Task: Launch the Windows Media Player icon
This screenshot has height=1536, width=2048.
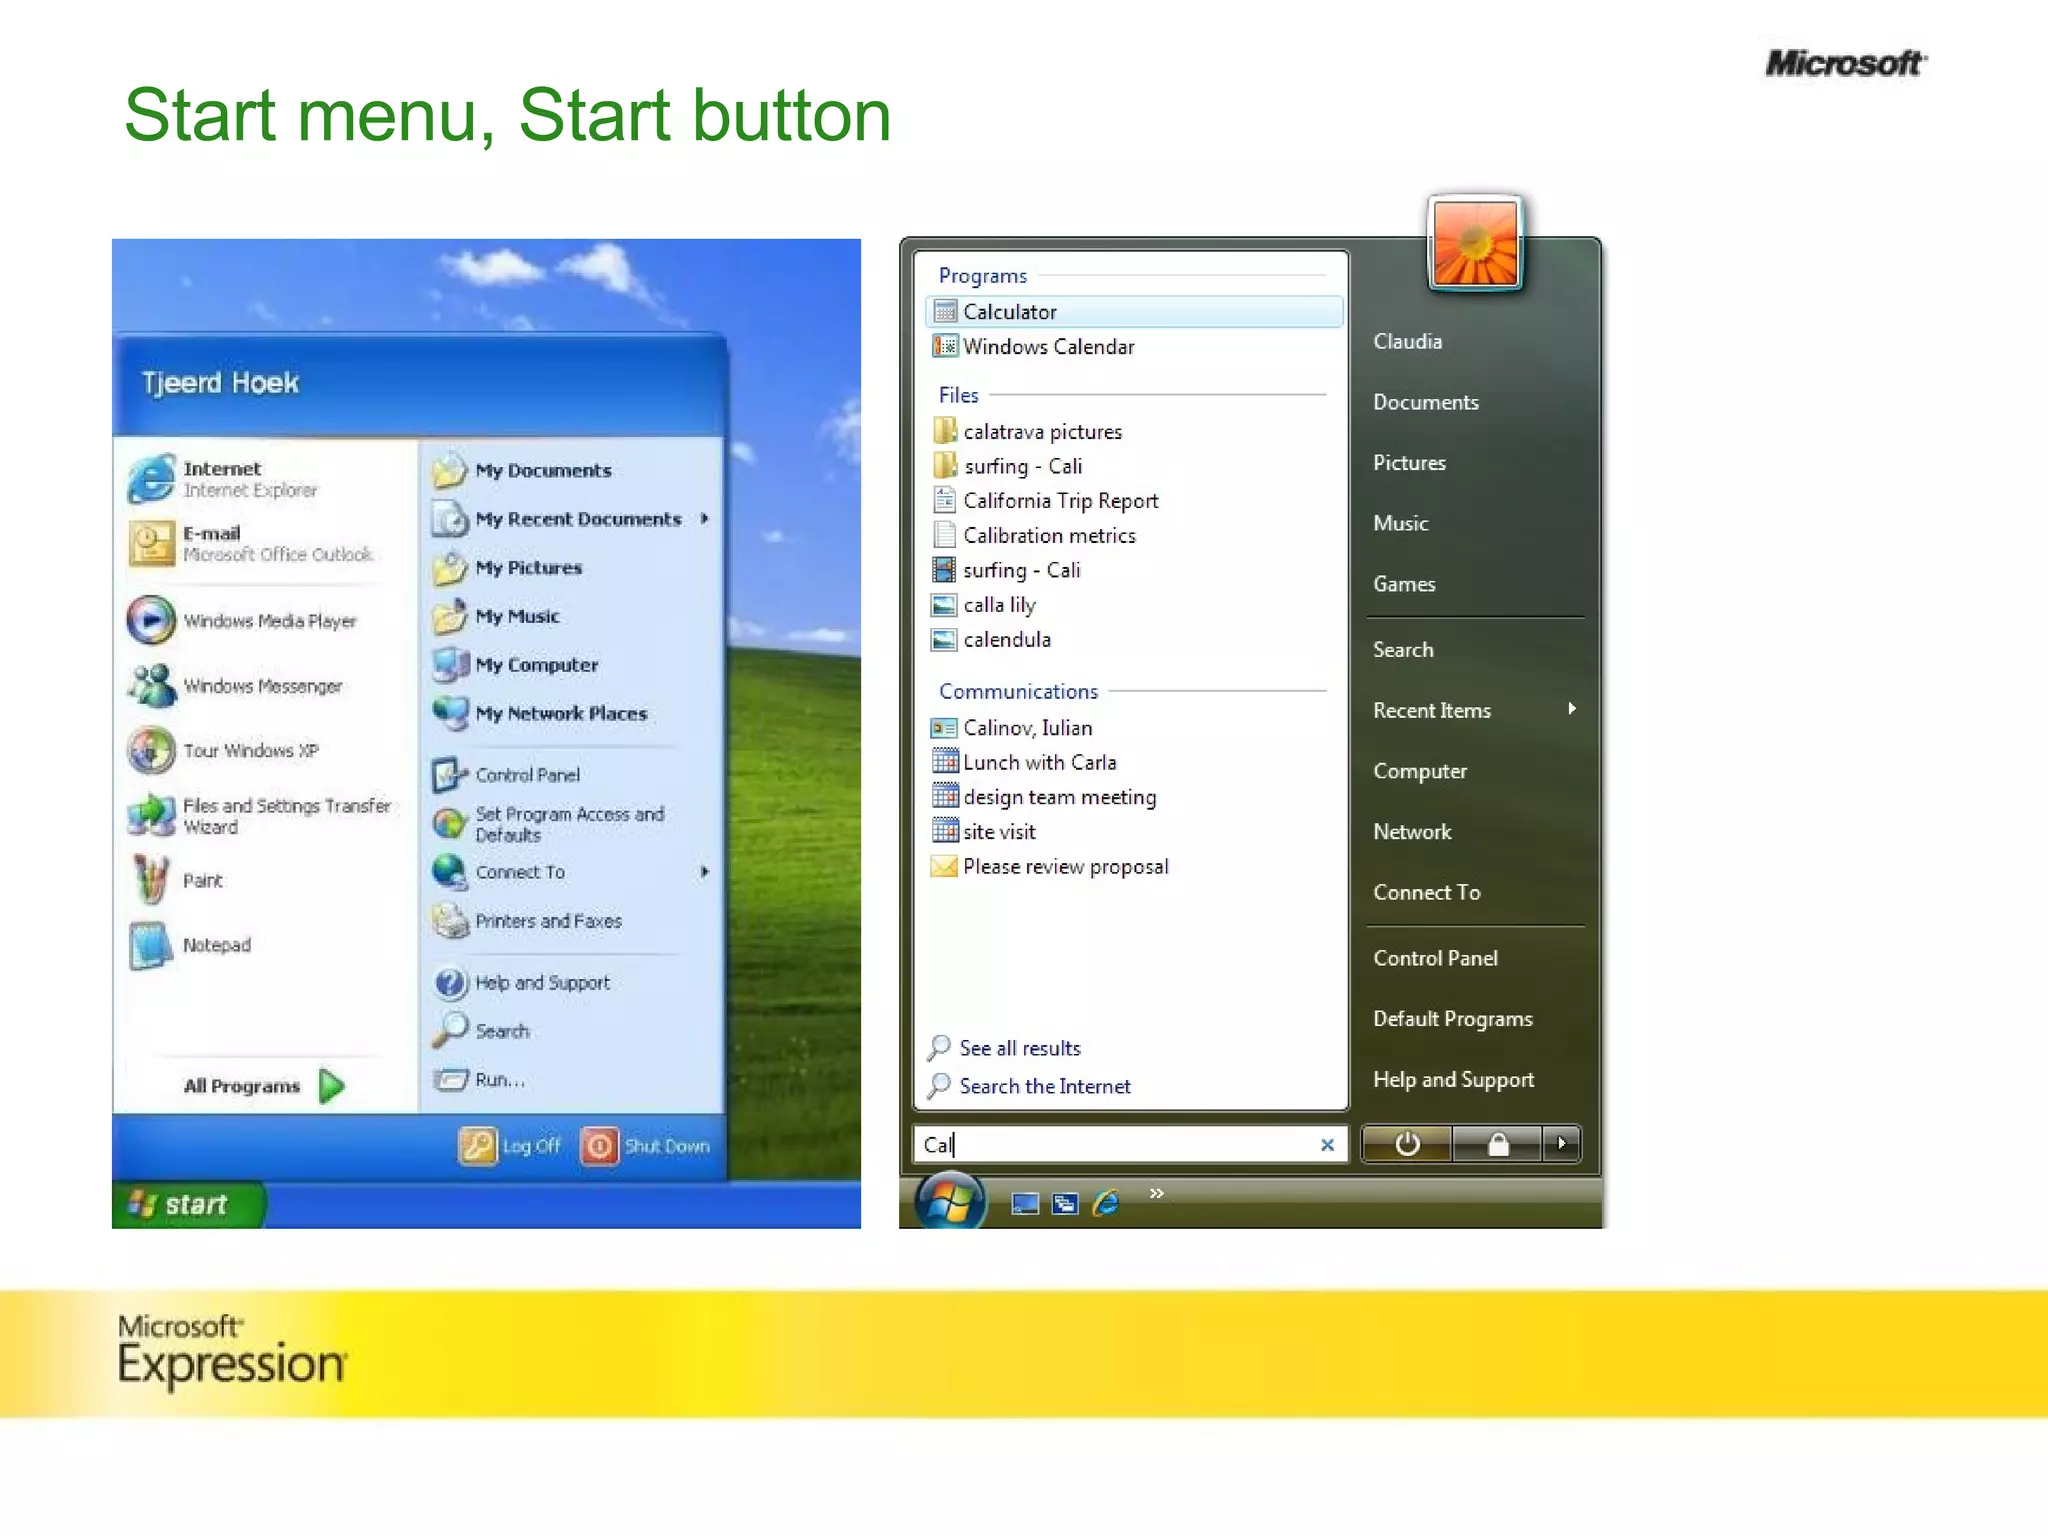Action: point(151,620)
